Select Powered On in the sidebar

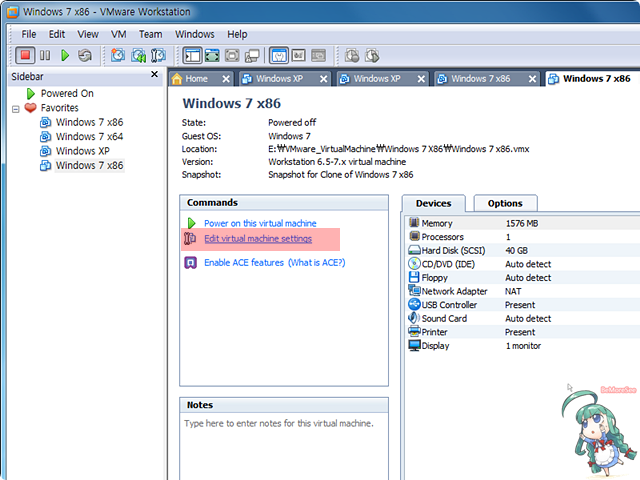click(67, 93)
